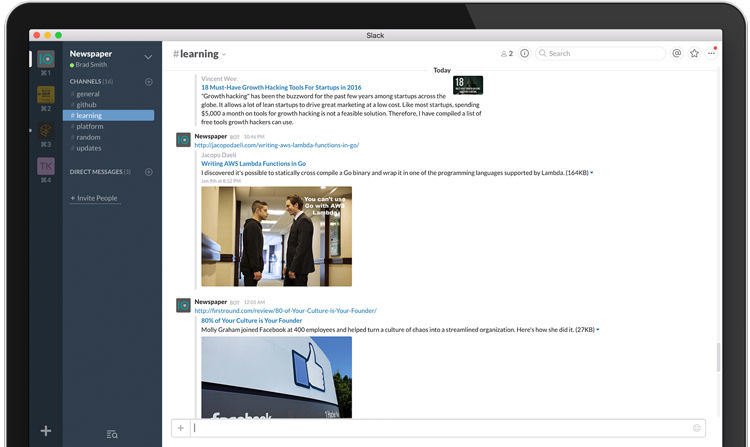Viewport: 750px width, 447px height.
Task: Click Newspaper bot avatar at 12:05 AM message
Action: coord(183,305)
